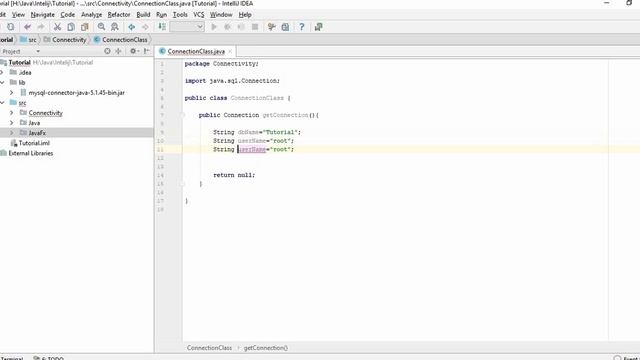Click the Undo arrow icon
The height and width of the screenshot is (360, 640).
pos(27,27)
